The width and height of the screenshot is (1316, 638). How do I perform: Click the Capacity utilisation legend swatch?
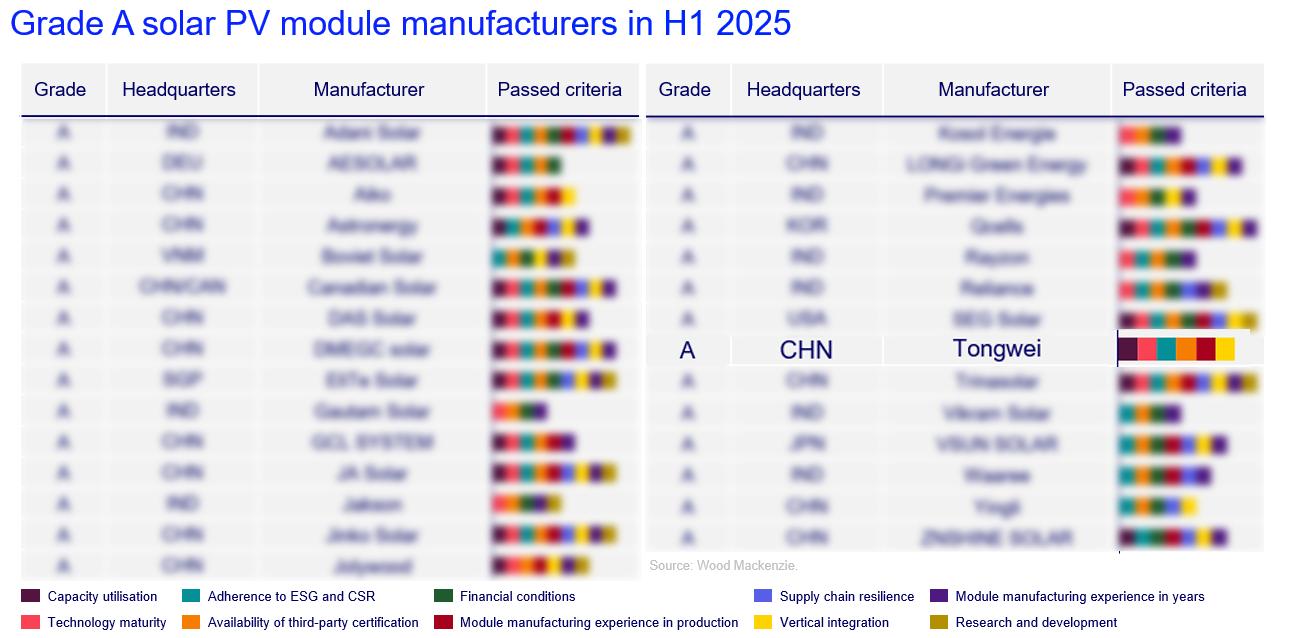pyautogui.click(x=30, y=597)
